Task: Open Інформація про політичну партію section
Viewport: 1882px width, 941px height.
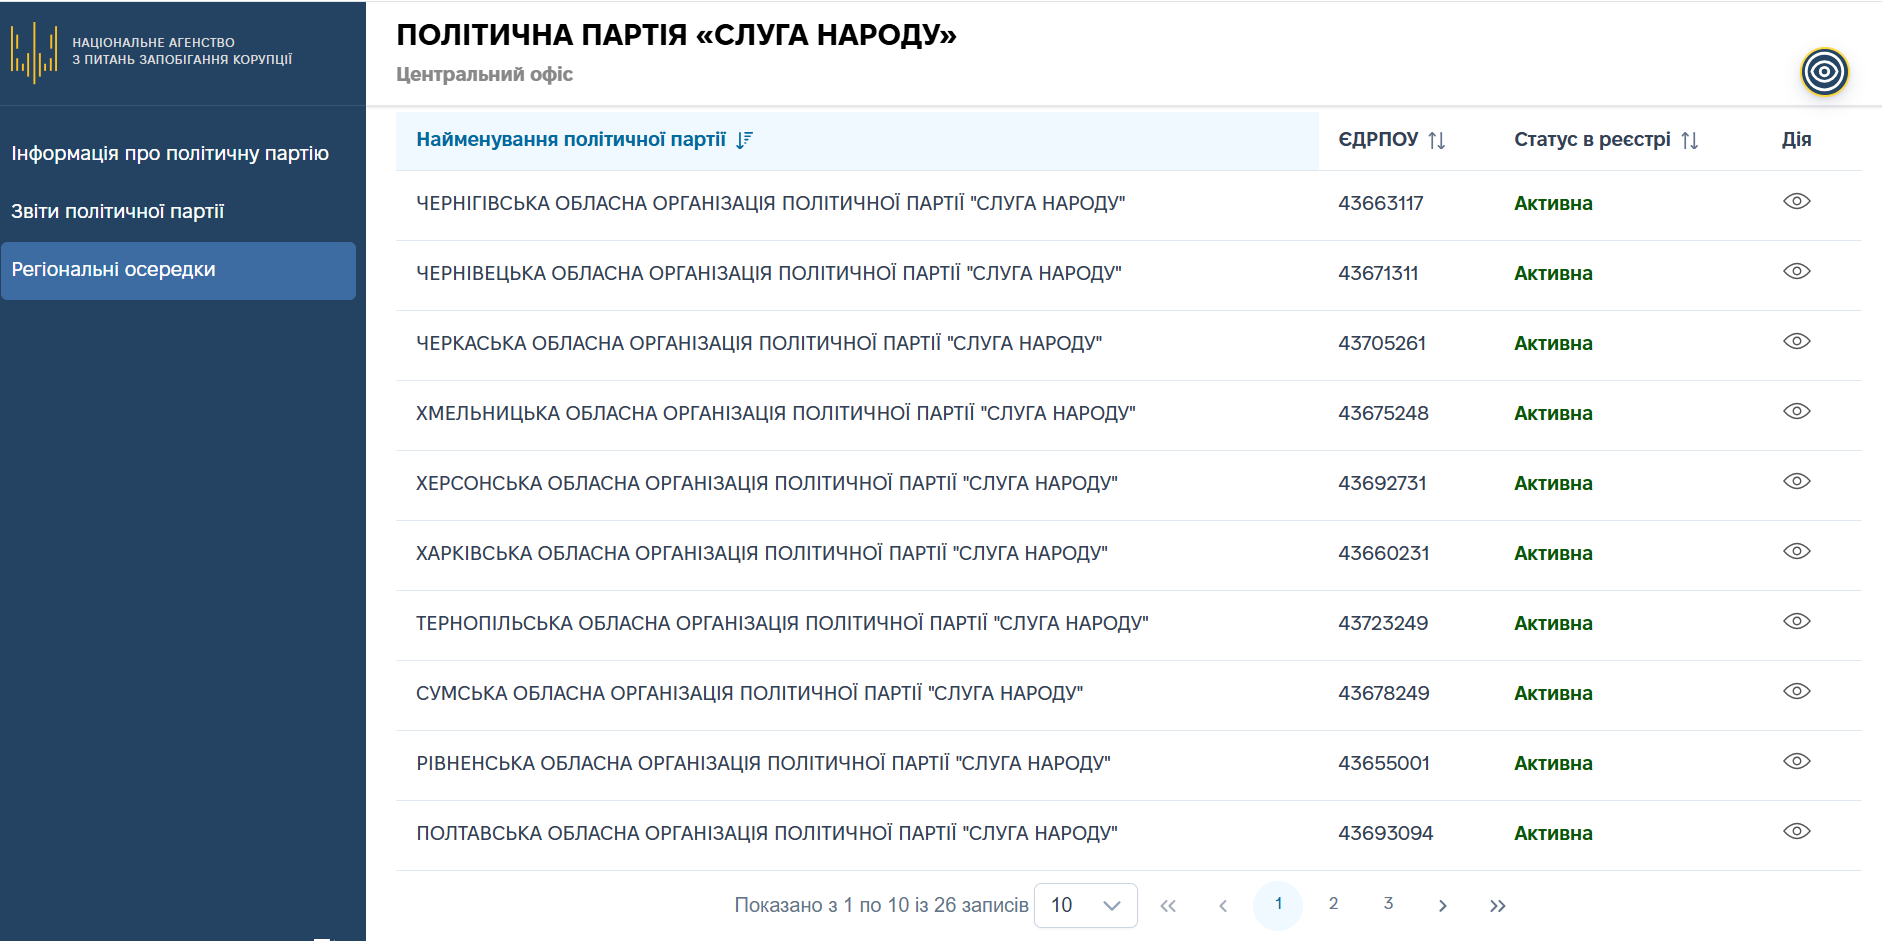Action: tap(170, 154)
